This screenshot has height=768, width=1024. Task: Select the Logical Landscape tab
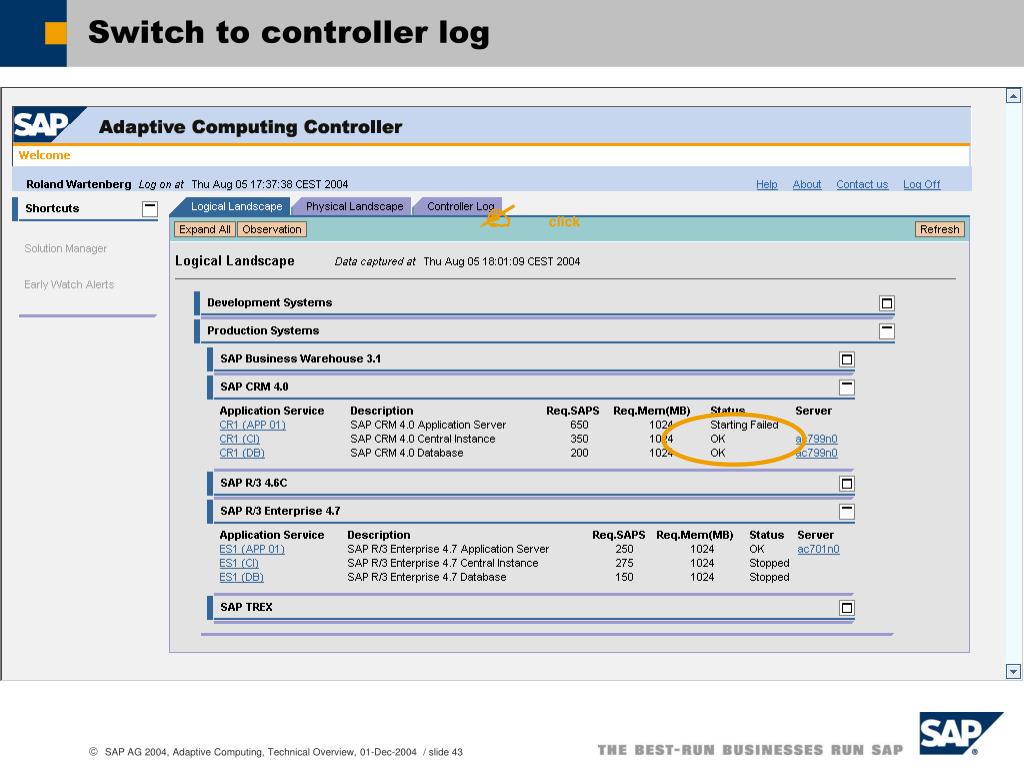click(236, 206)
